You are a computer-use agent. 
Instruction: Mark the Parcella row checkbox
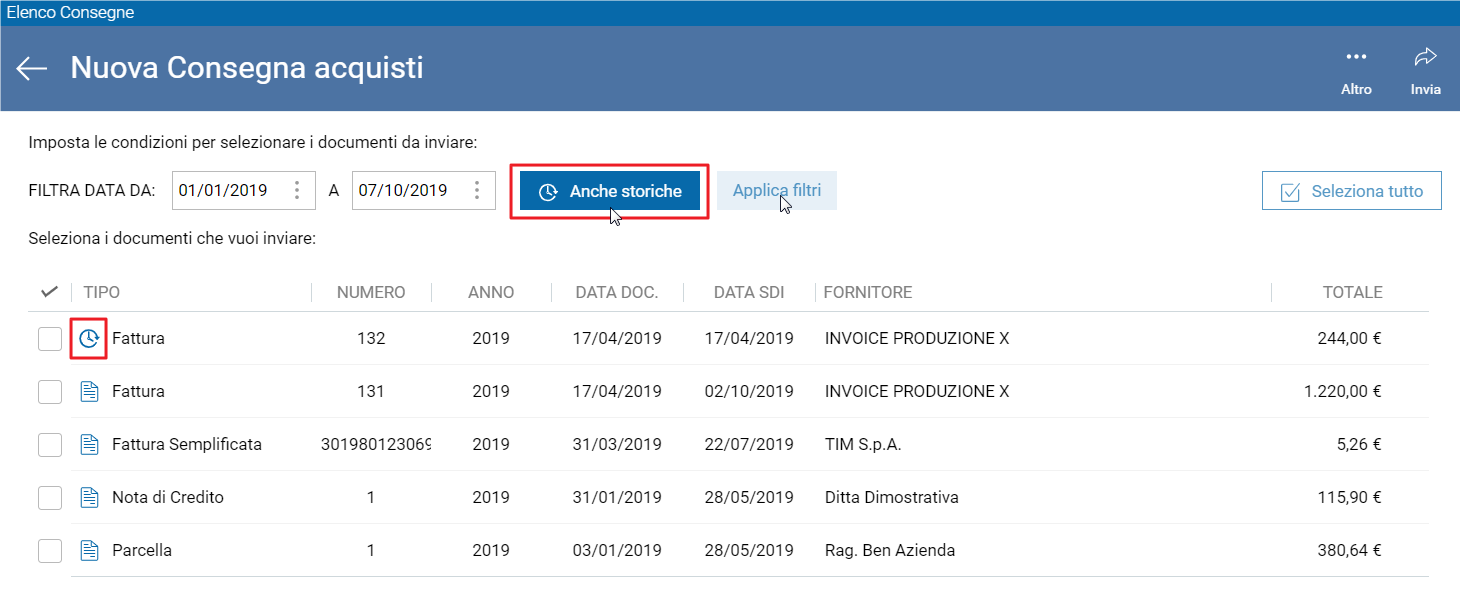click(x=50, y=550)
